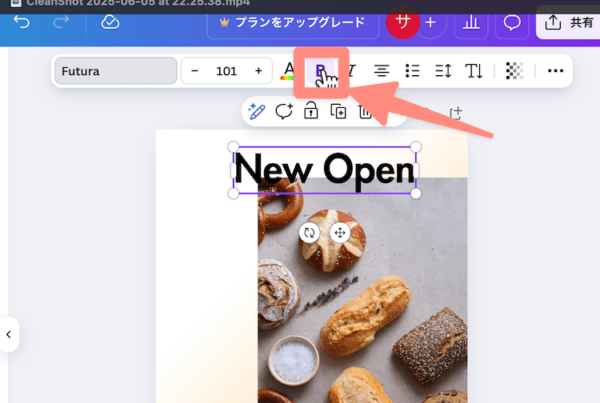
Task: Click the top-left text box resize handle
Action: (233, 147)
